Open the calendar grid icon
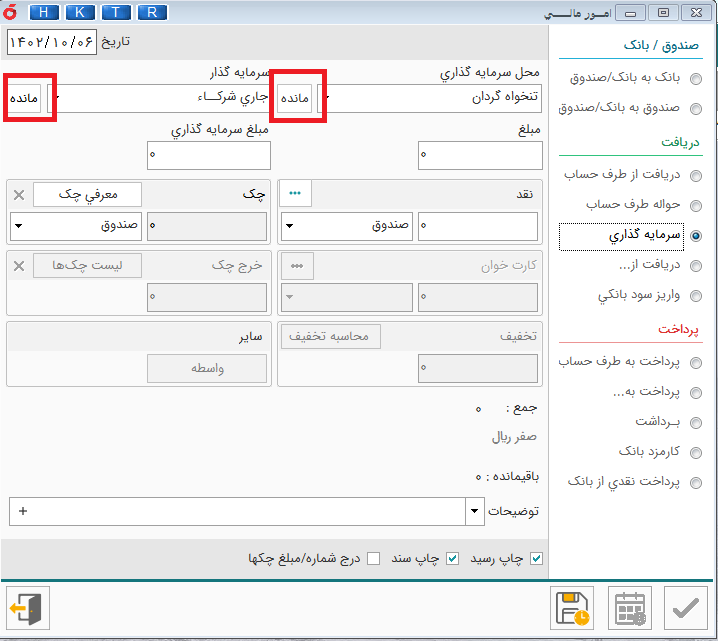Screen dimensions: 718x641 (630, 608)
